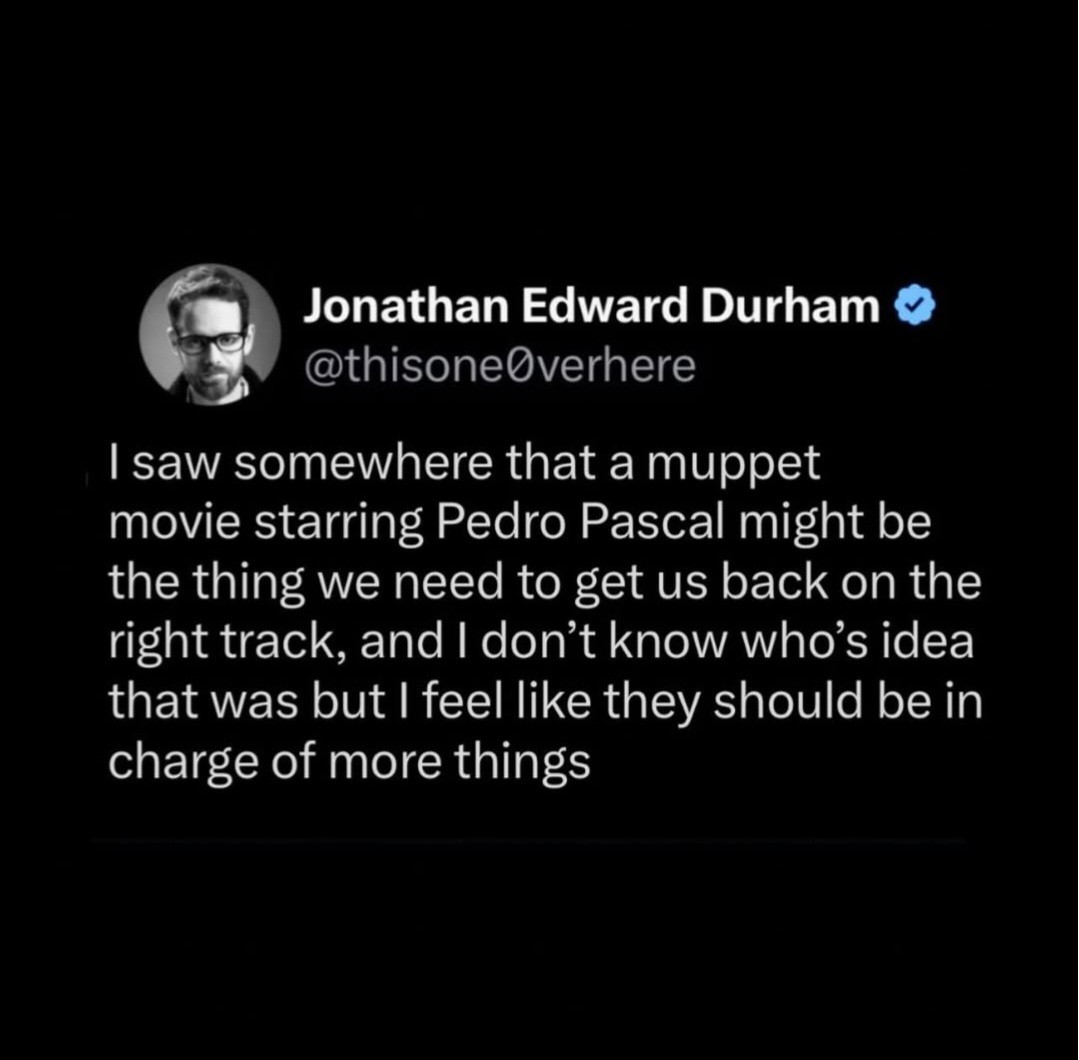Click the display name Jonathan Edward Durham
This screenshot has height=1060, width=1079.
tap(592, 306)
